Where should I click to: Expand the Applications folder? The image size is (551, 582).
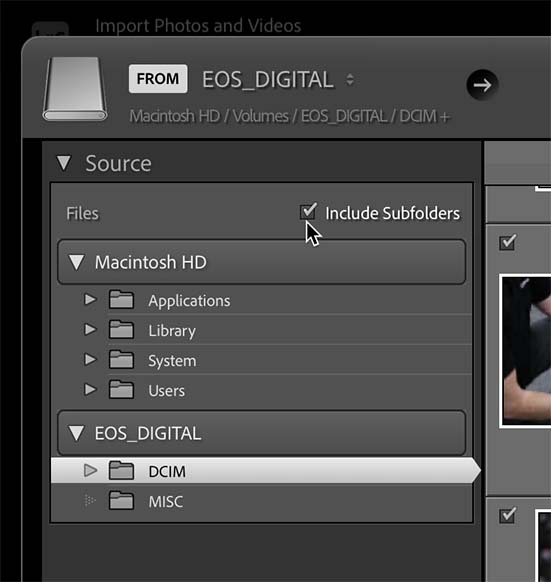point(90,299)
